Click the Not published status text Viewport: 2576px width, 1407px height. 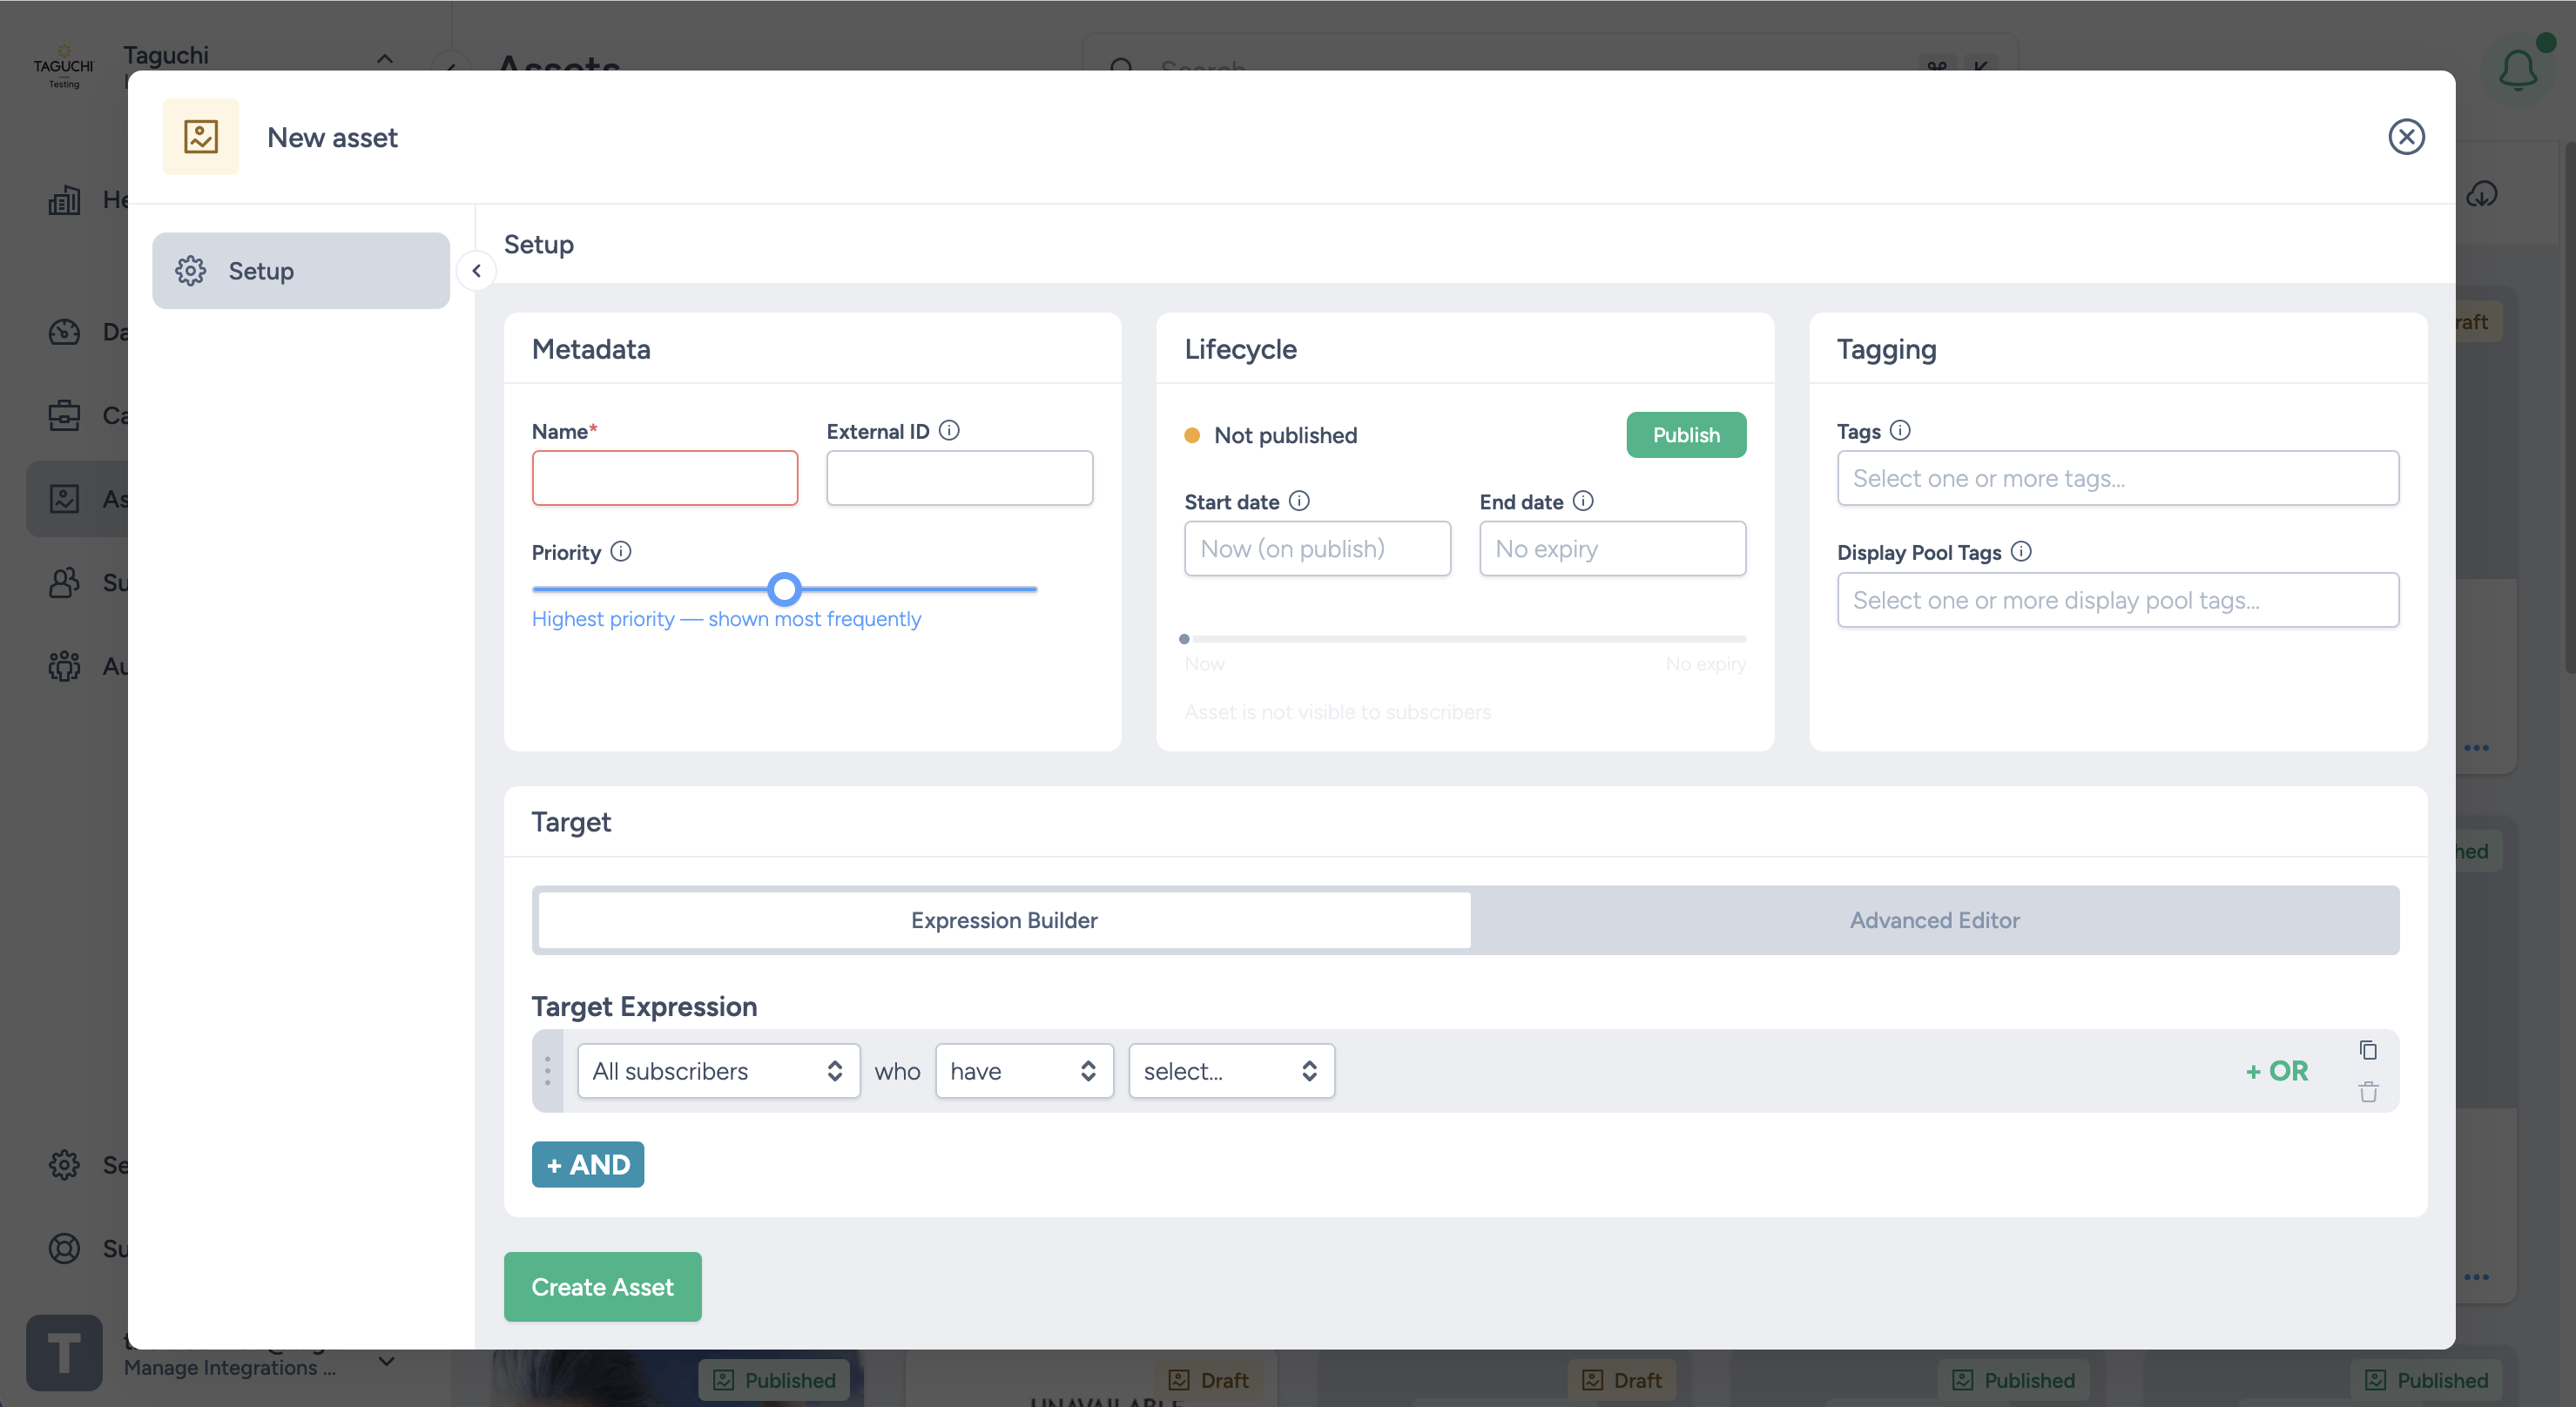coord(1286,435)
